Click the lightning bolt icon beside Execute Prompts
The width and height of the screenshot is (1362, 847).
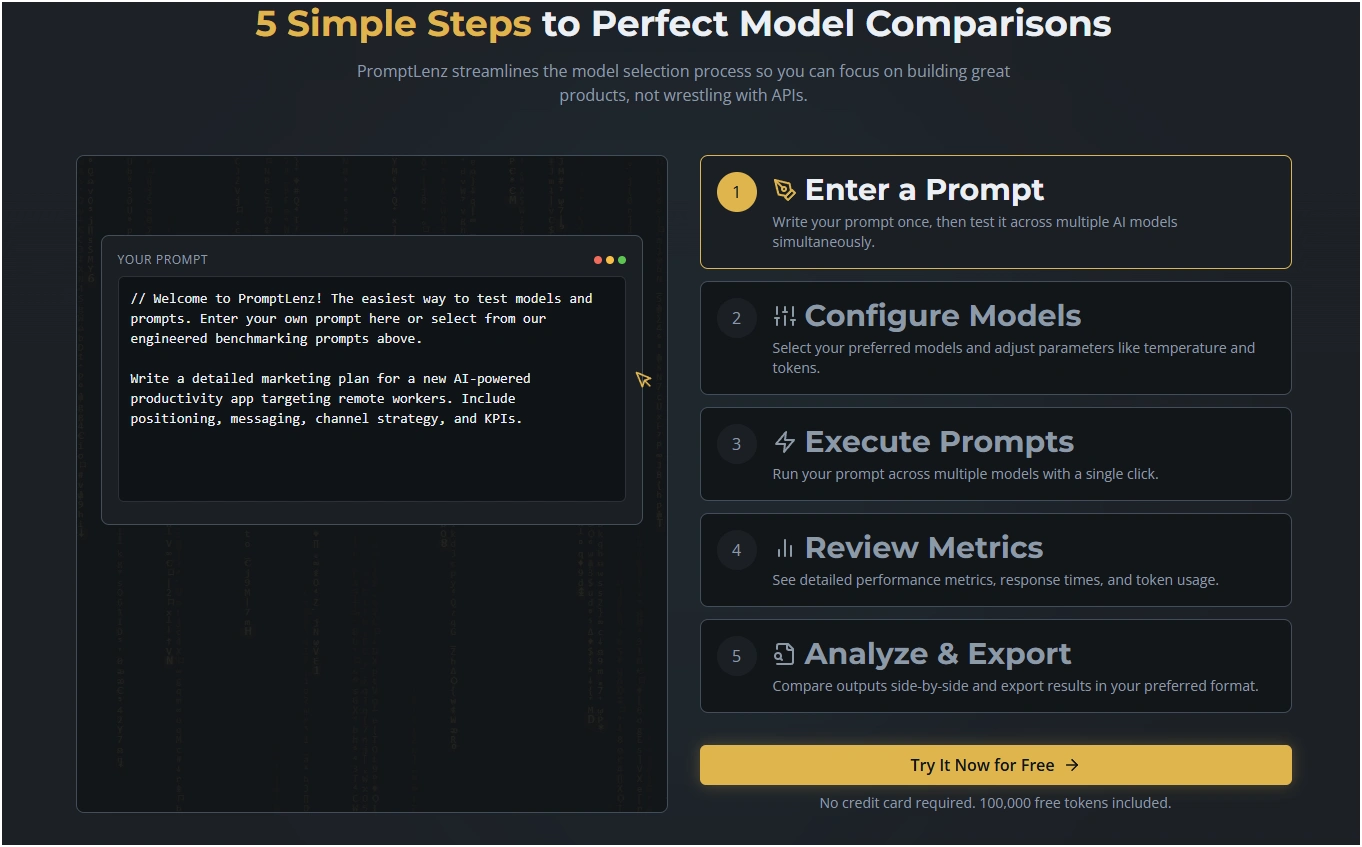click(785, 442)
